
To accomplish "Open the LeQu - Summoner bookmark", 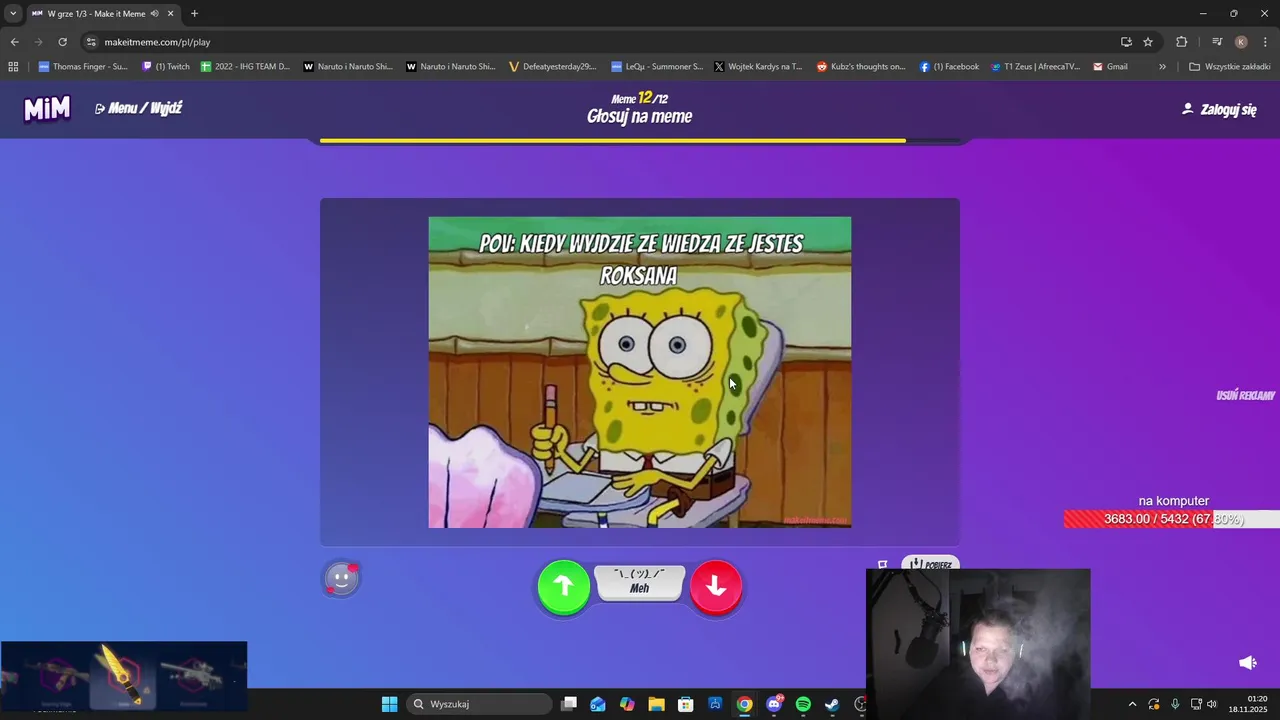I will click(657, 67).
